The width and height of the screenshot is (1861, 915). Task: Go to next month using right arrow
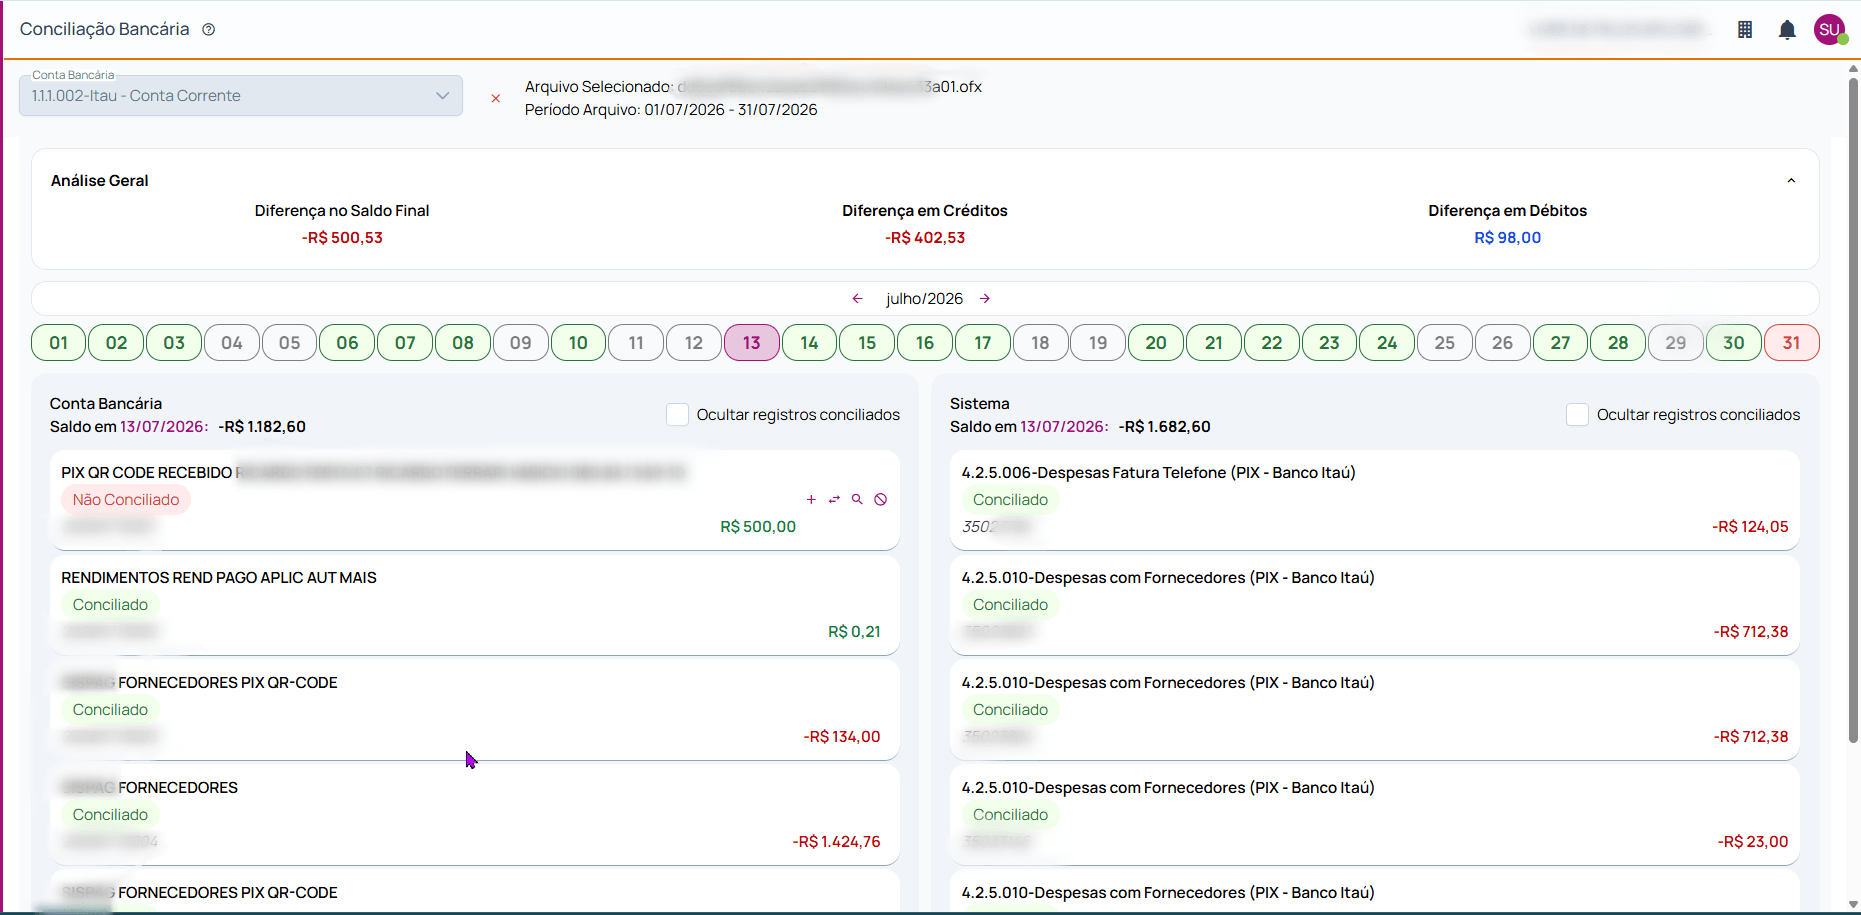(985, 299)
